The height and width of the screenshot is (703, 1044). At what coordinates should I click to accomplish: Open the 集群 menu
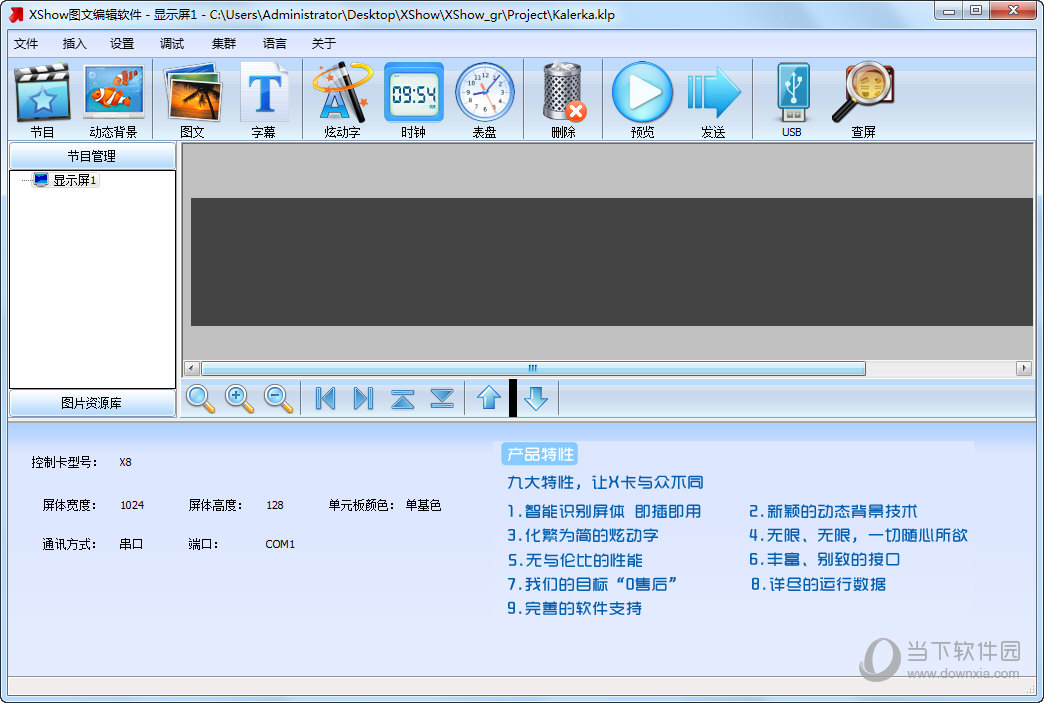pos(224,44)
